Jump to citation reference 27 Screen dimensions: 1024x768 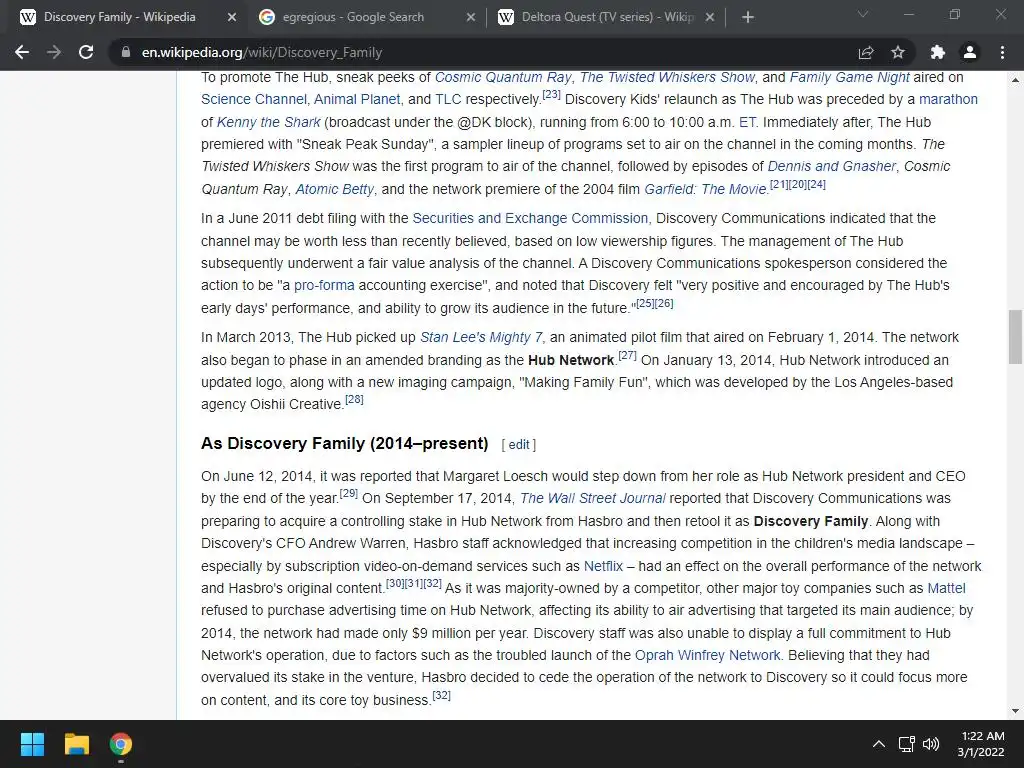click(628, 355)
